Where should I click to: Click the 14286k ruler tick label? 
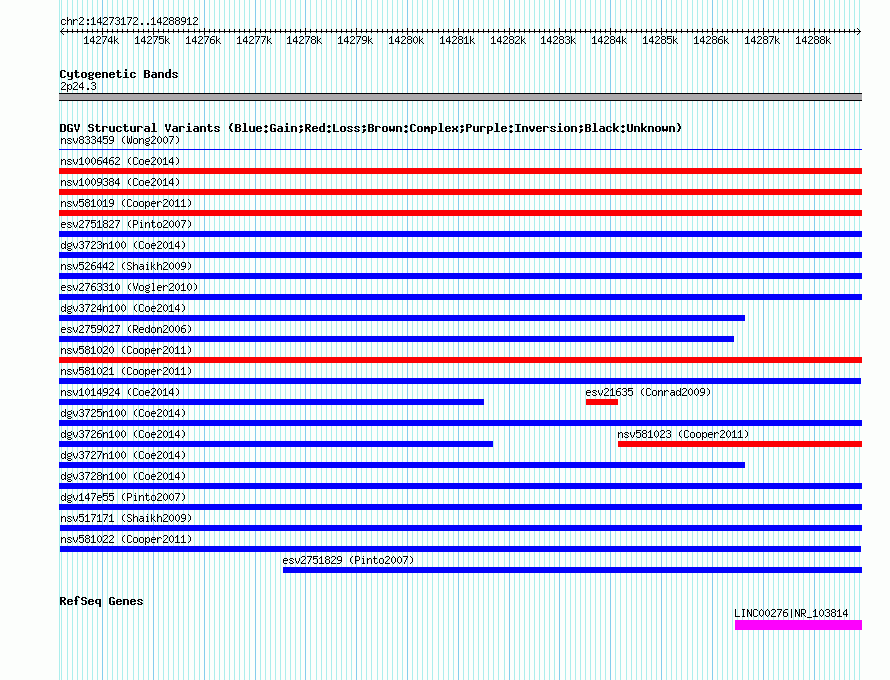coord(711,40)
